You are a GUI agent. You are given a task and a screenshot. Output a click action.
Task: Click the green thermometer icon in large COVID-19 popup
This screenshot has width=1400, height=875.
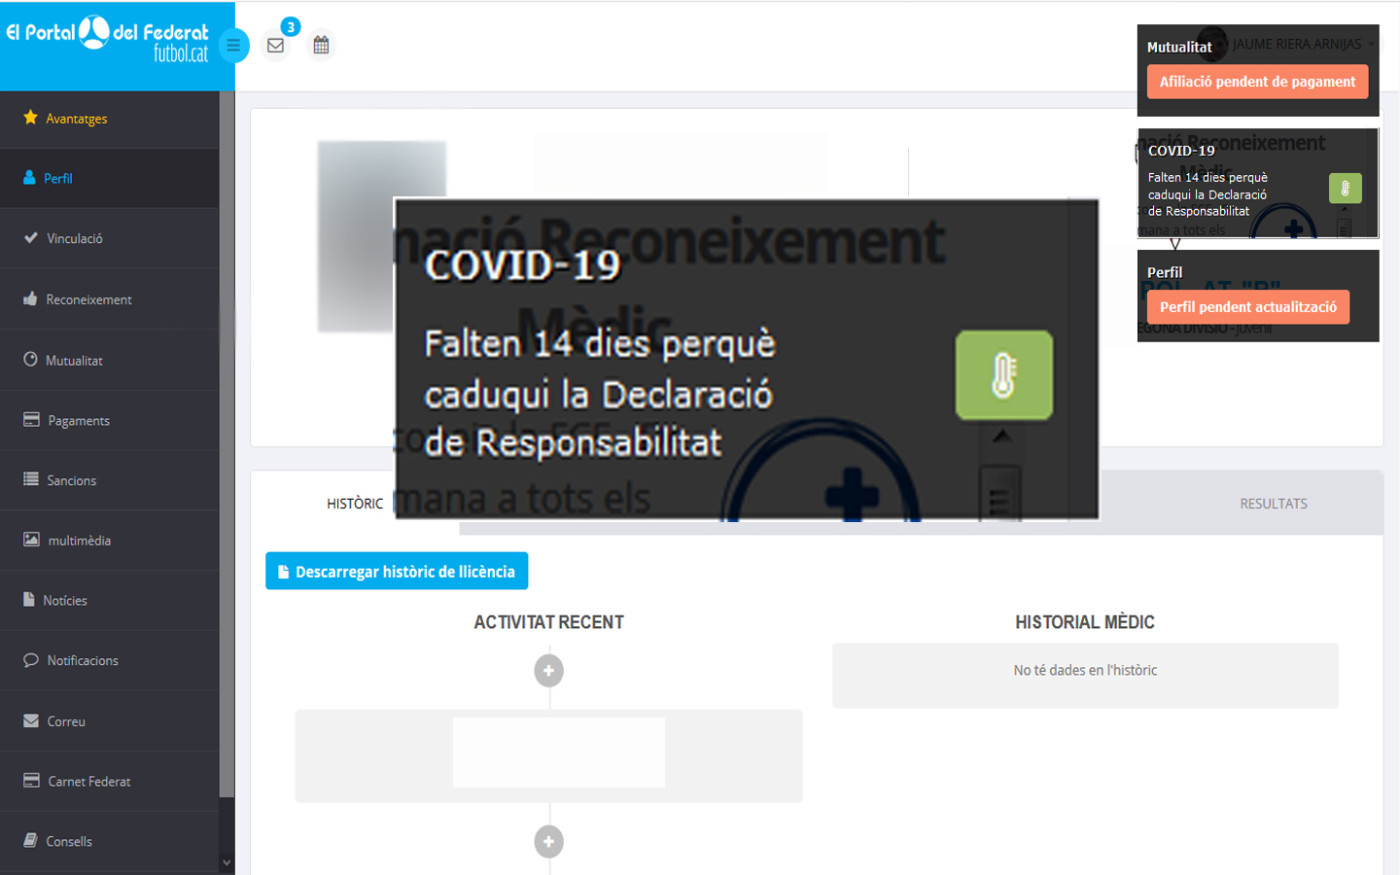1003,375
